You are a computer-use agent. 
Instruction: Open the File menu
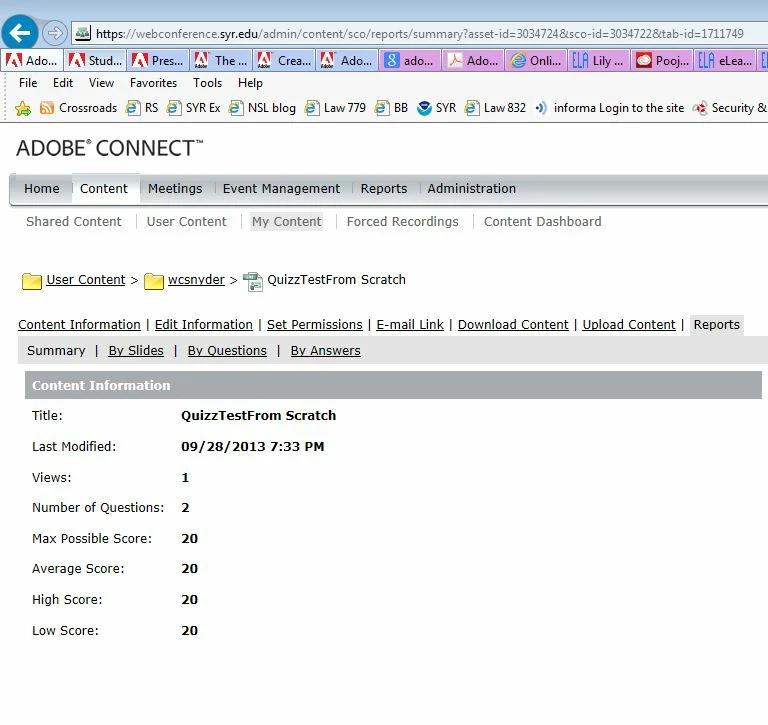pyautogui.click(x=28, y=83)
